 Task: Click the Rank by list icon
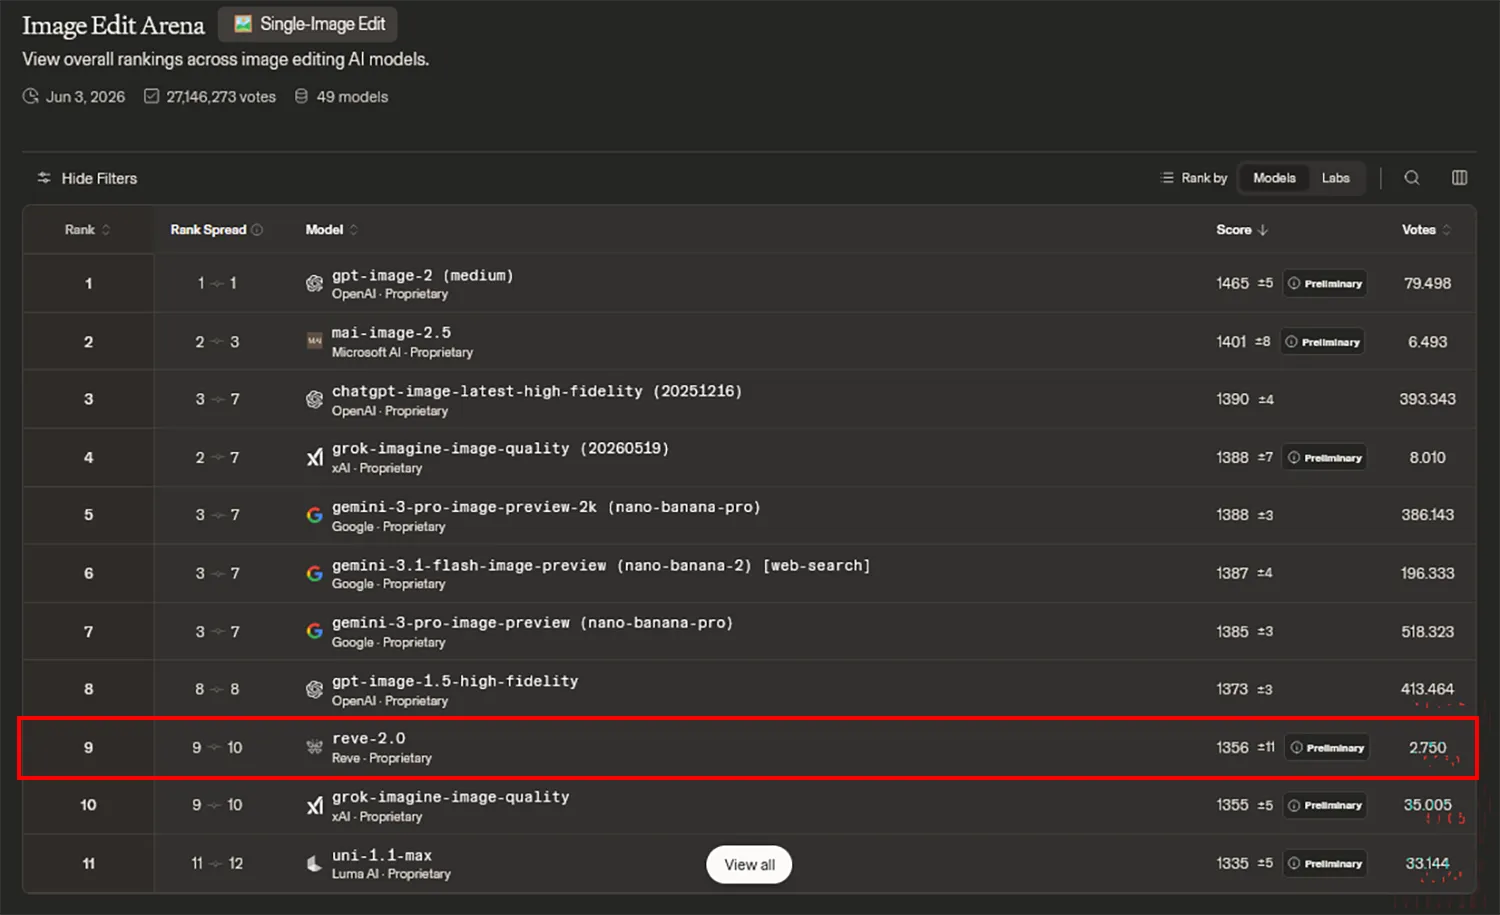pos(1167,178)
